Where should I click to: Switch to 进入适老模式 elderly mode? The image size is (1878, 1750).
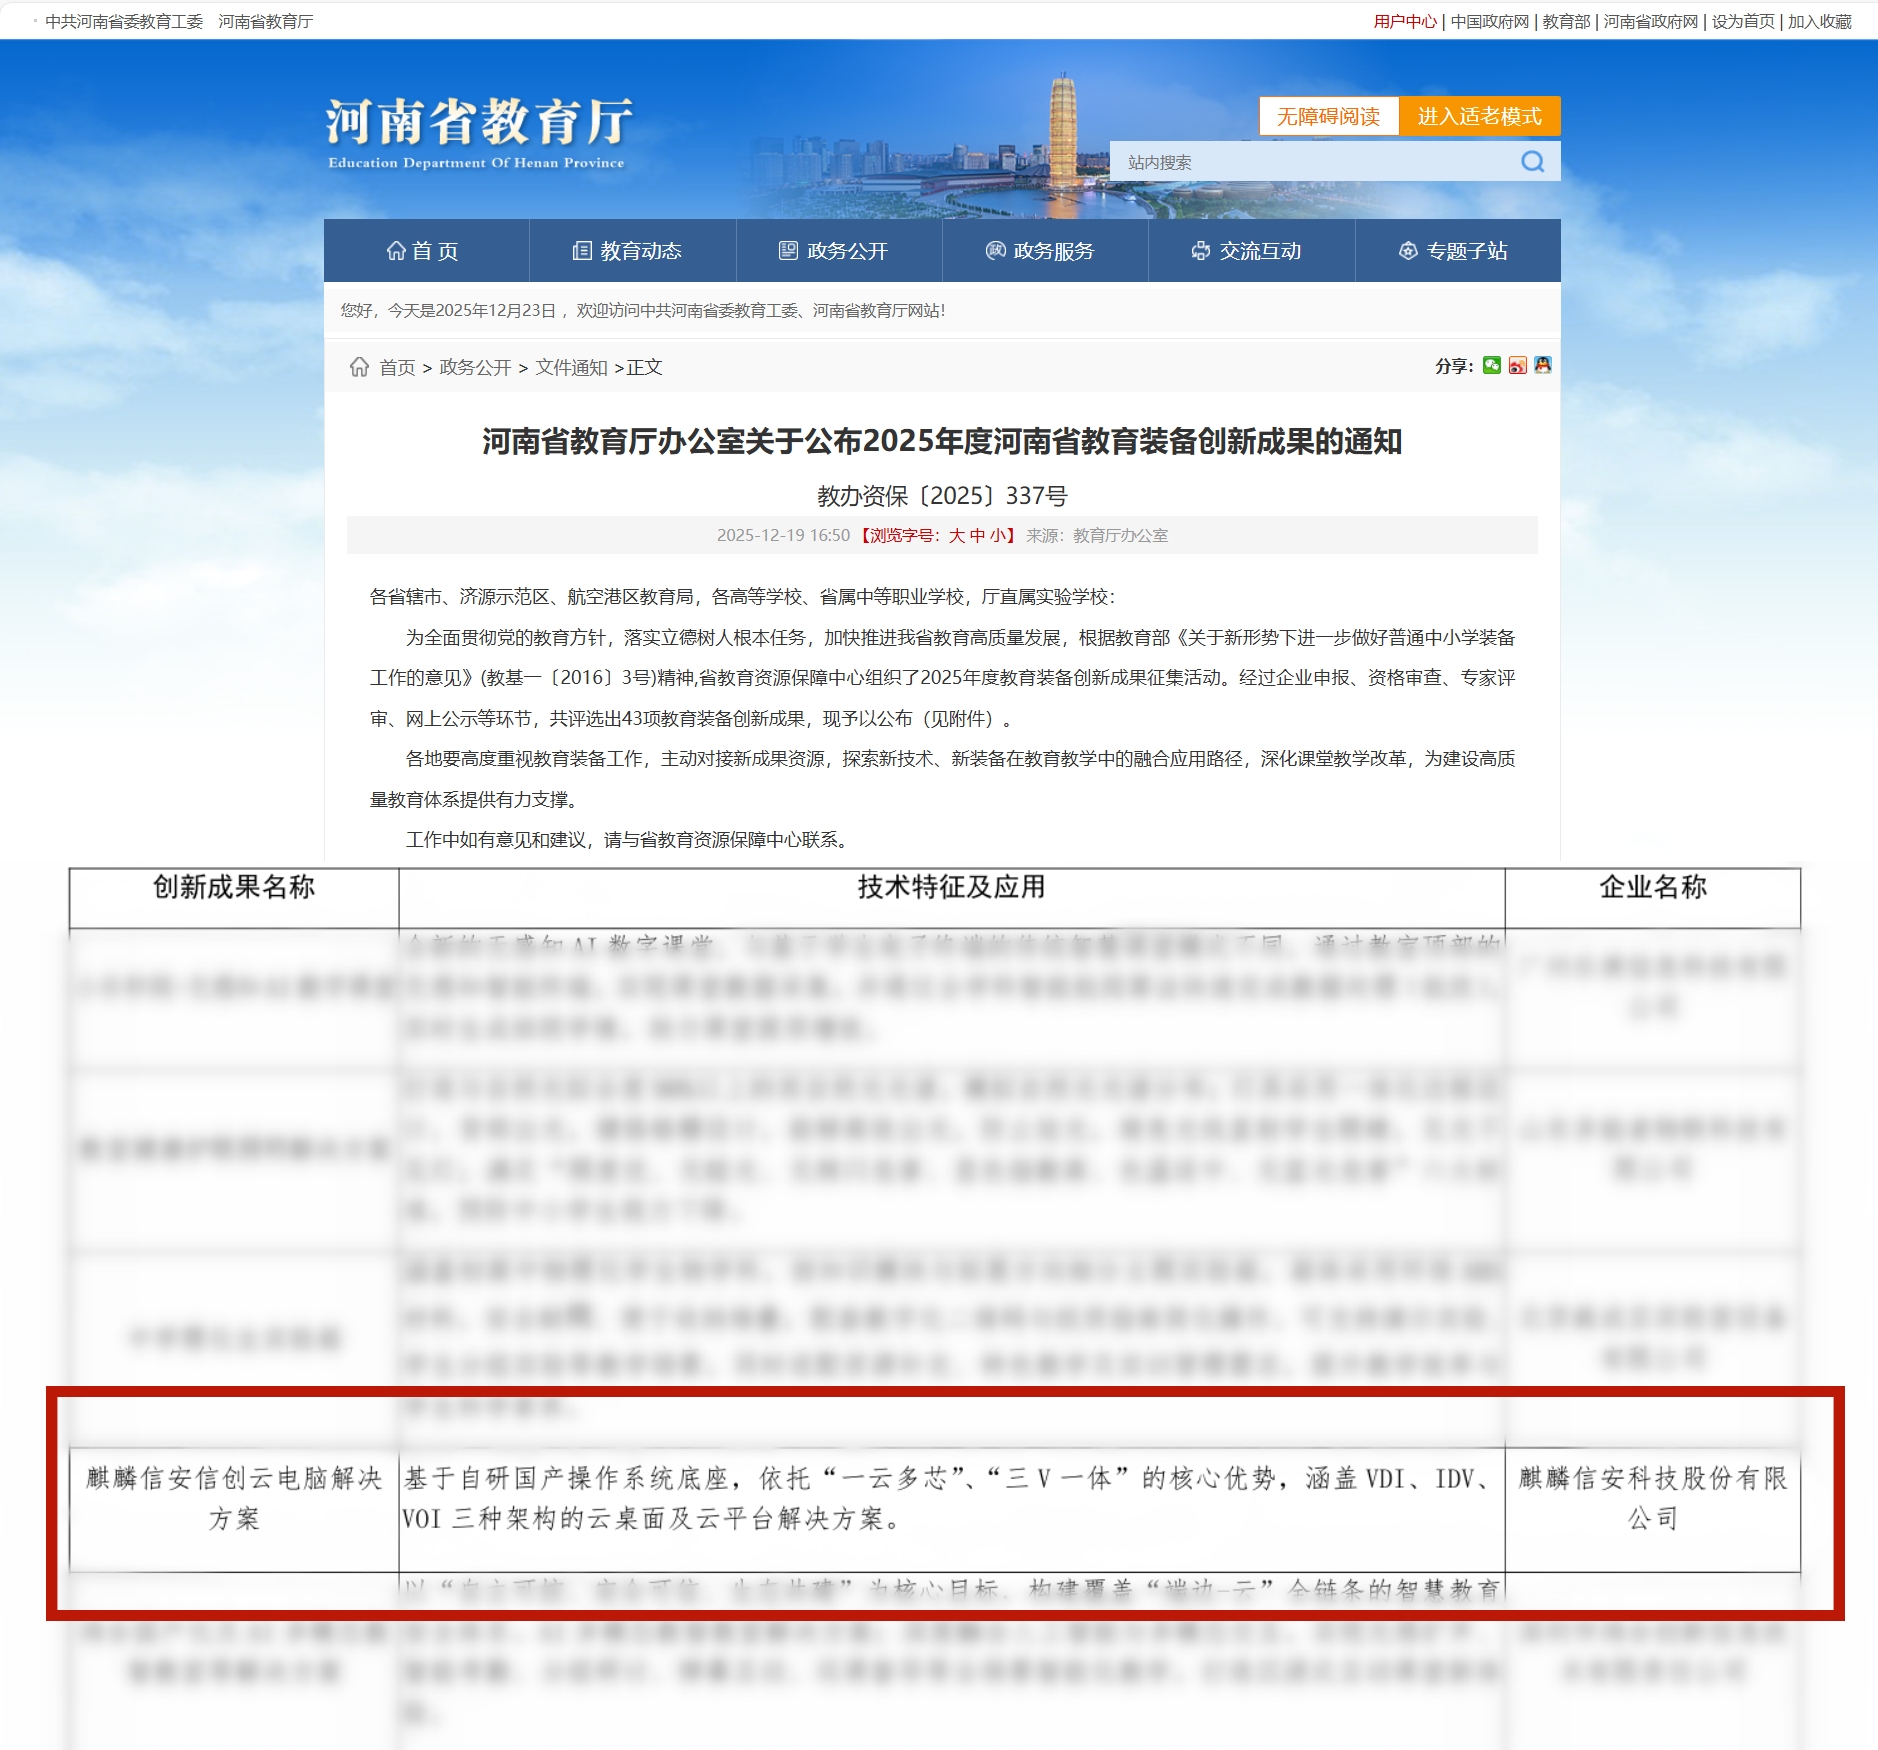[x=1478, y=117]
